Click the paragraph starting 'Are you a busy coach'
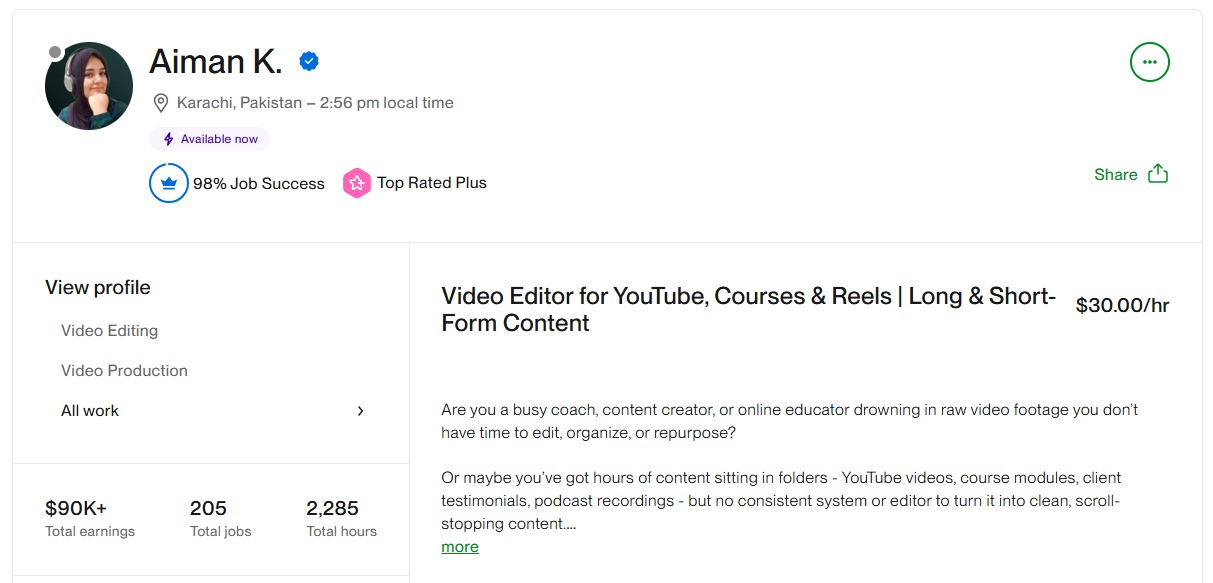Screen dimensions: 1213x583 (790, 421)
